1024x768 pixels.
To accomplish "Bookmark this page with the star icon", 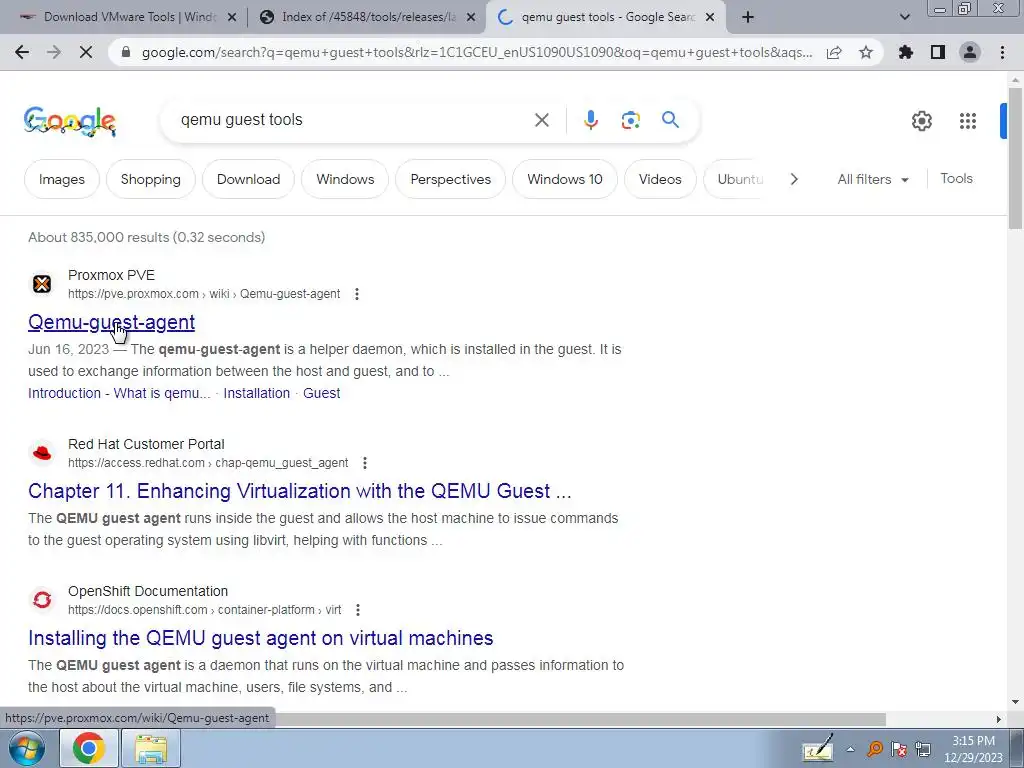I will 866,53.
